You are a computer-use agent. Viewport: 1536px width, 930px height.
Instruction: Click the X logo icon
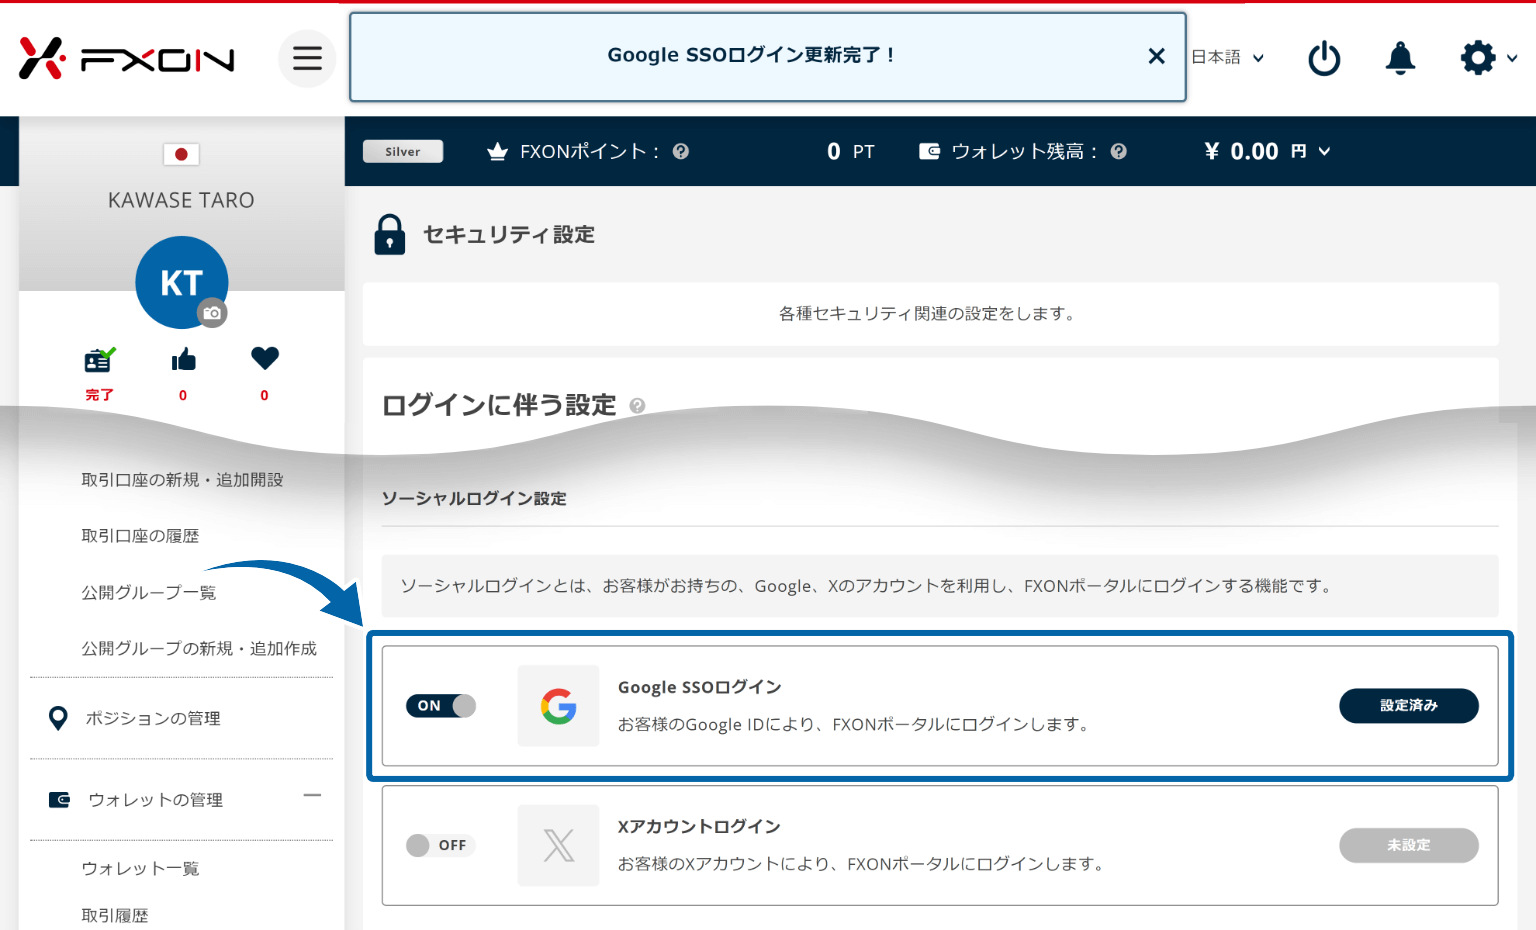[x=558, y=845]
